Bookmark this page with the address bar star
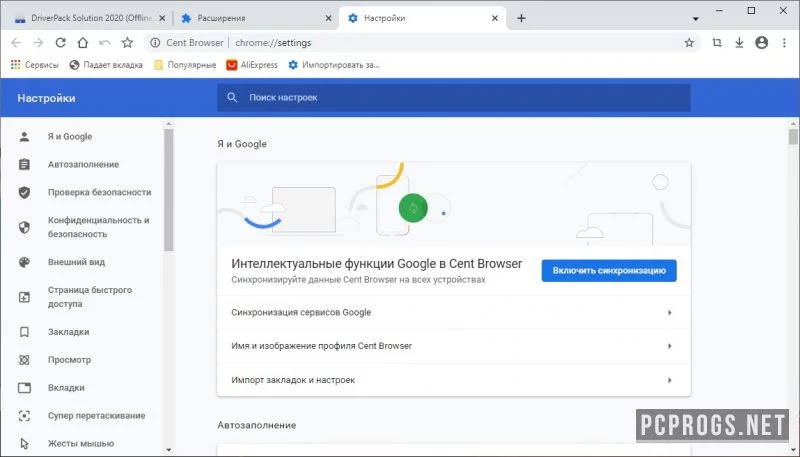Image resolution: width=800 pixels, height=457 pixels. 689,43
